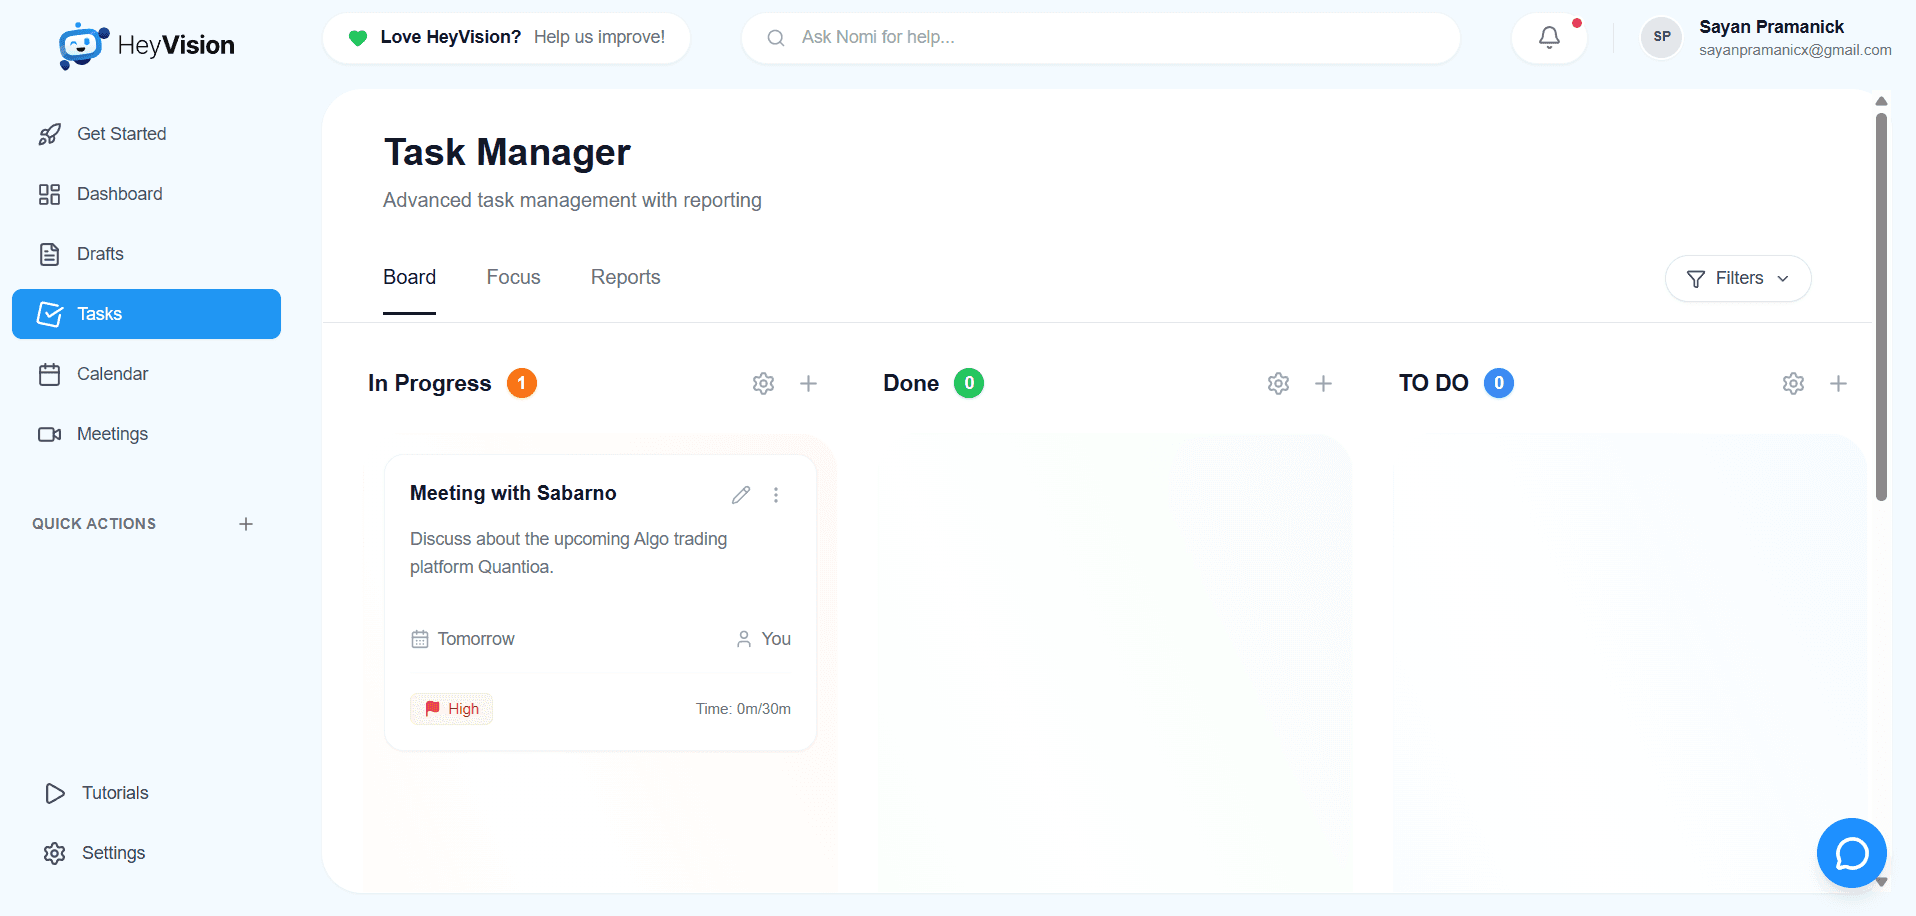
Task: Edit the Meeting with Sabarno task
Action: 741,495
